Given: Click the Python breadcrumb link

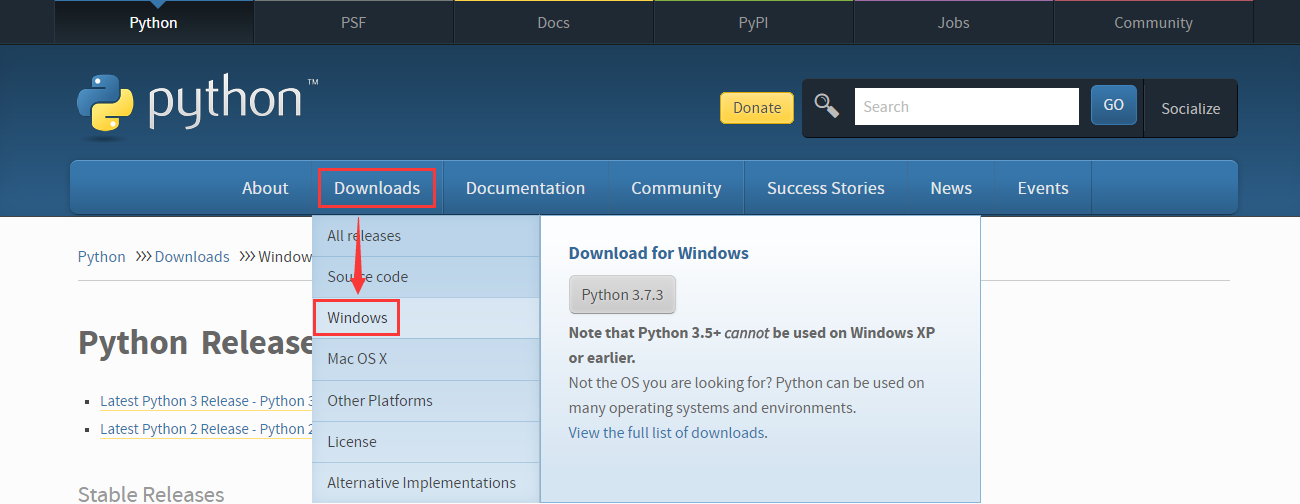Looking at the screenshot, I should click(102, 257).
